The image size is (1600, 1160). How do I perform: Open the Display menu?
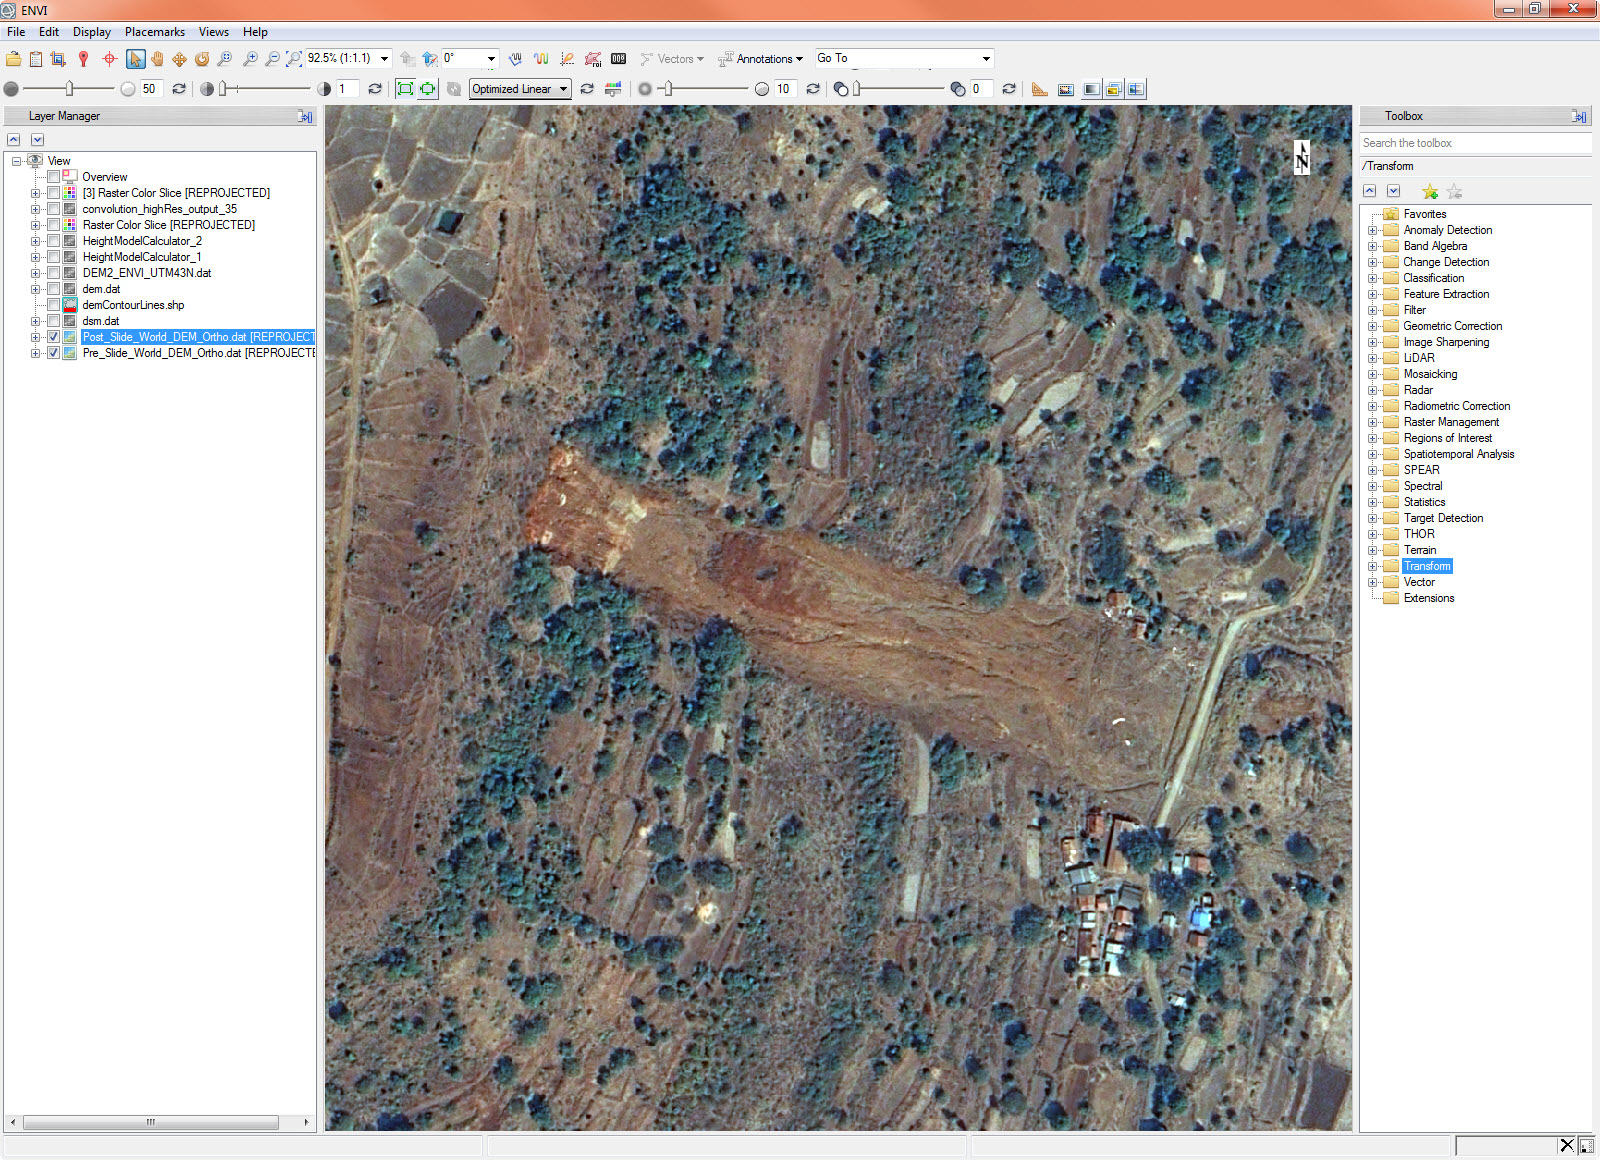coord(91,32)
